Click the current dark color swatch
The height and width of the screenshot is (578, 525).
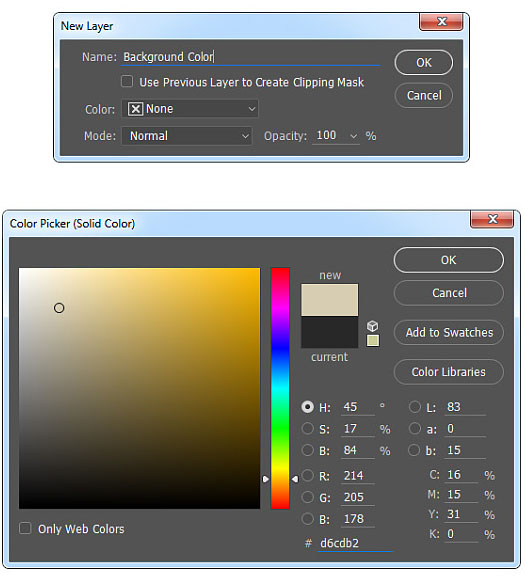point(330,332)
